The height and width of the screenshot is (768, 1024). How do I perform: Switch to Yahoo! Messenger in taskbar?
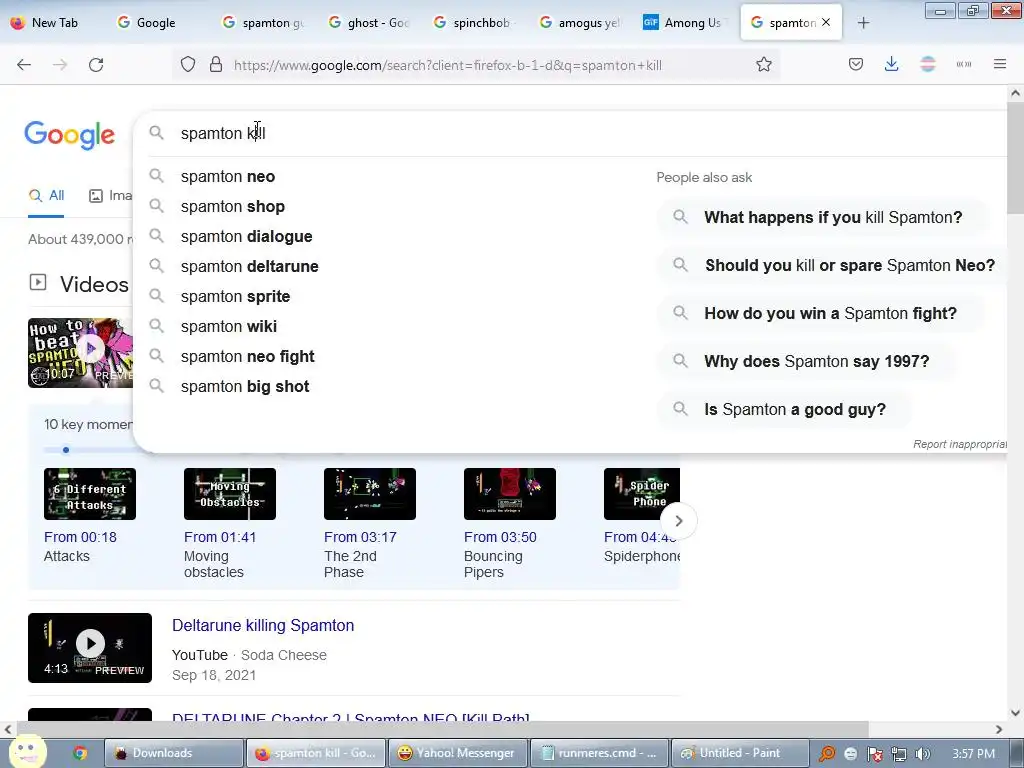pos(456,753)
